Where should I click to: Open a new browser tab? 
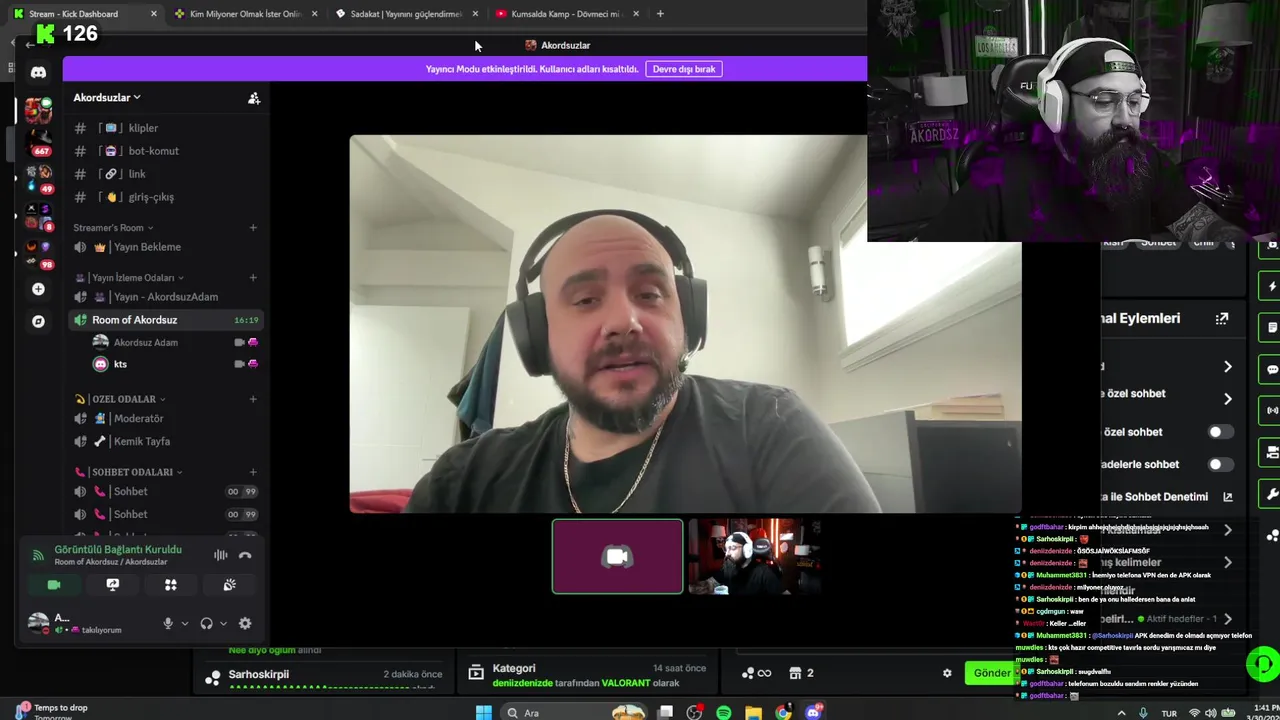(x=660, y=14)
